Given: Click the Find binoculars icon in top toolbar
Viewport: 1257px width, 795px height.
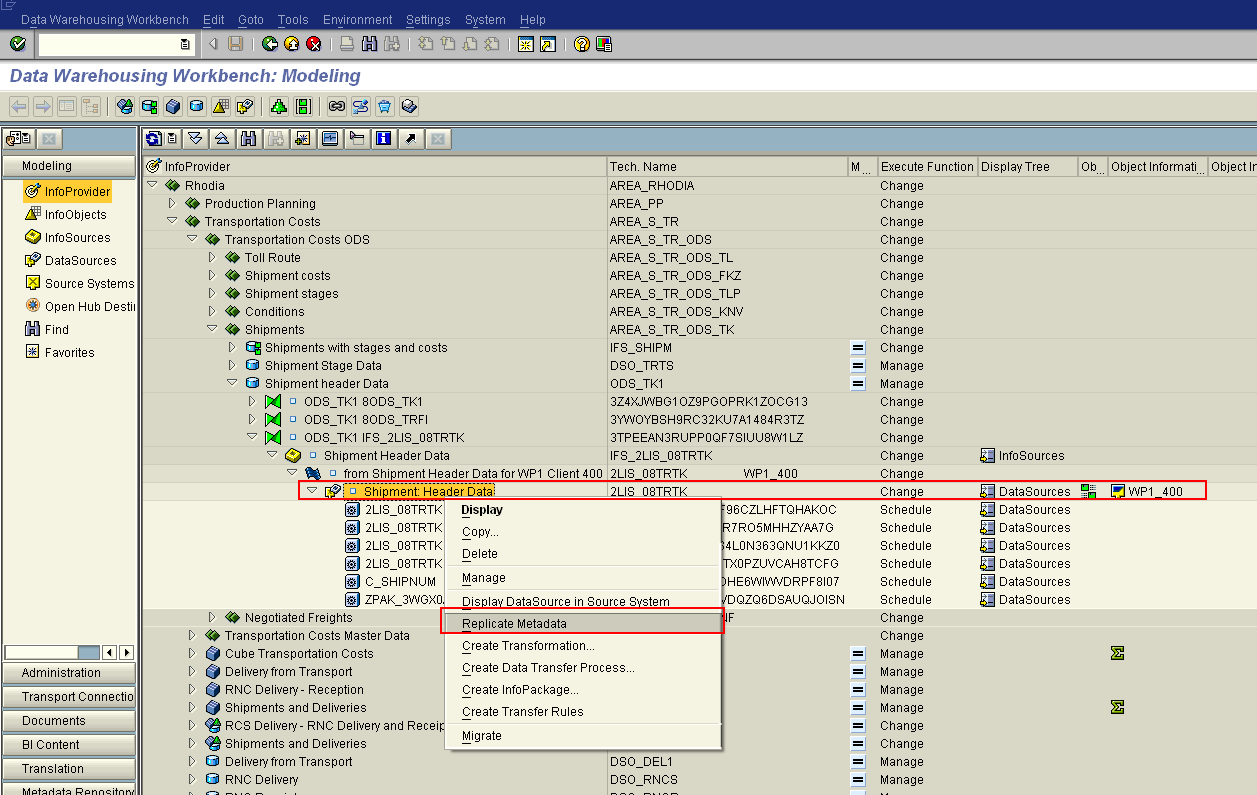Looking at the screenshot, I should coord(369,44).
